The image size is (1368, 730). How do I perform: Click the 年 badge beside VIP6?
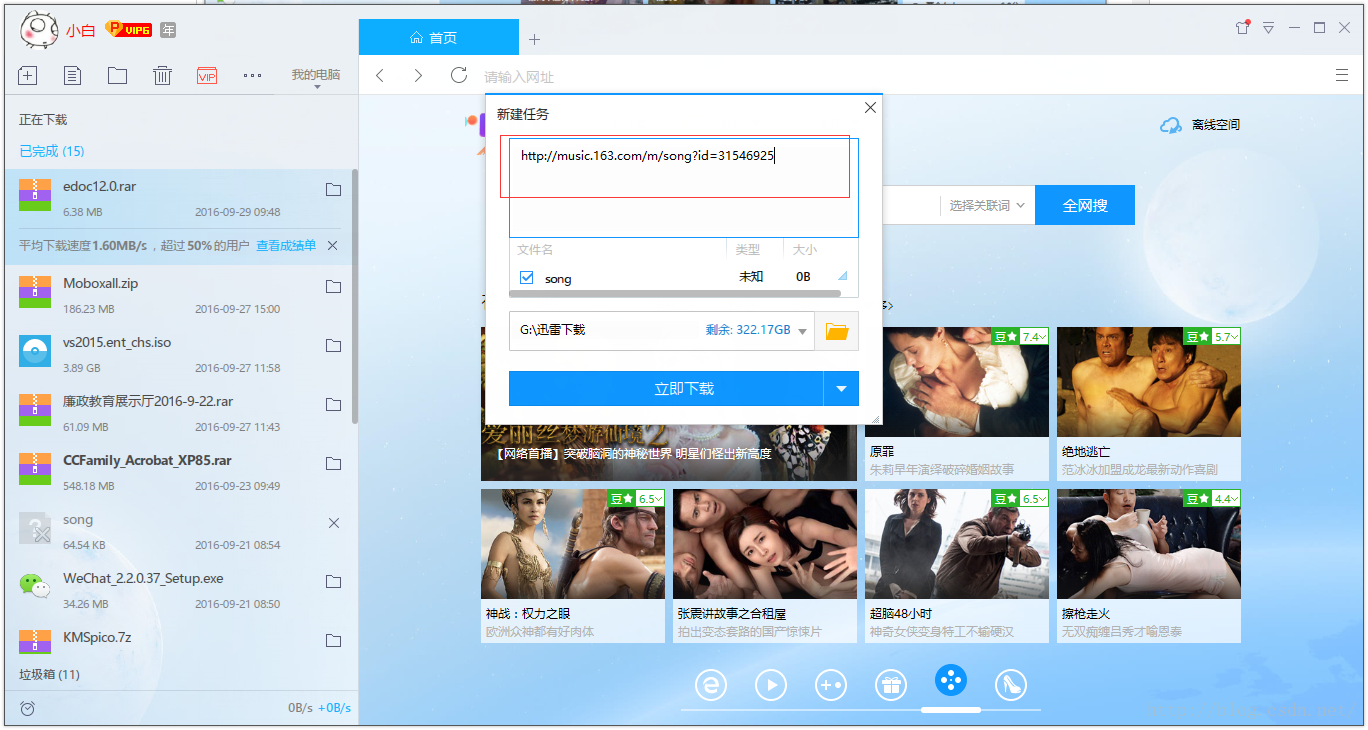168,30
